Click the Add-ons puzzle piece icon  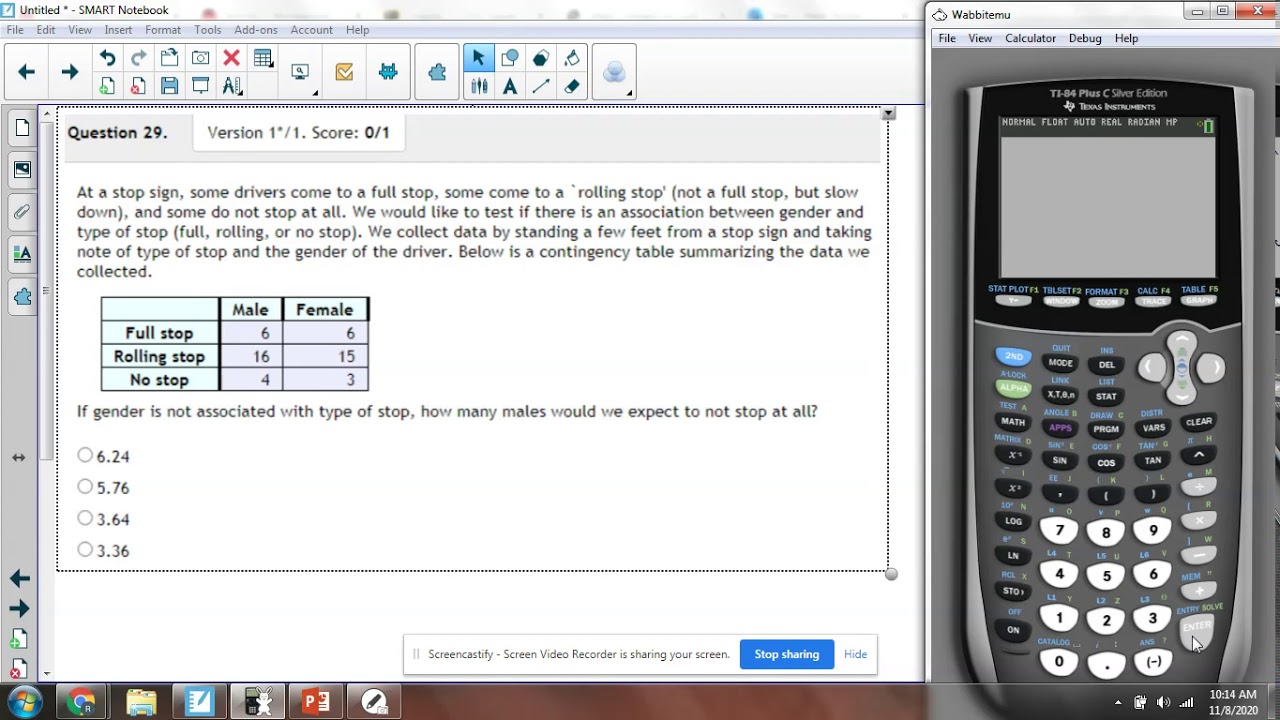(x=437, y=72)
